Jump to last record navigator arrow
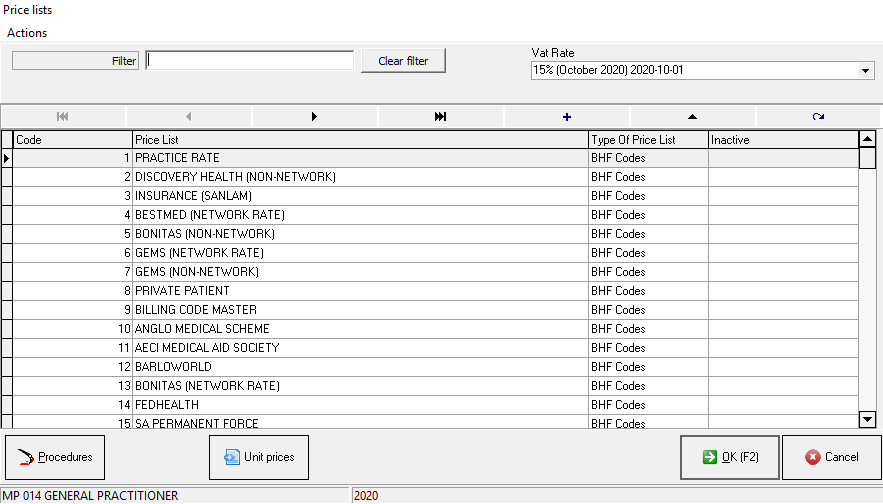Viewport: 883px width, 504px height. (x=440, y=117)
